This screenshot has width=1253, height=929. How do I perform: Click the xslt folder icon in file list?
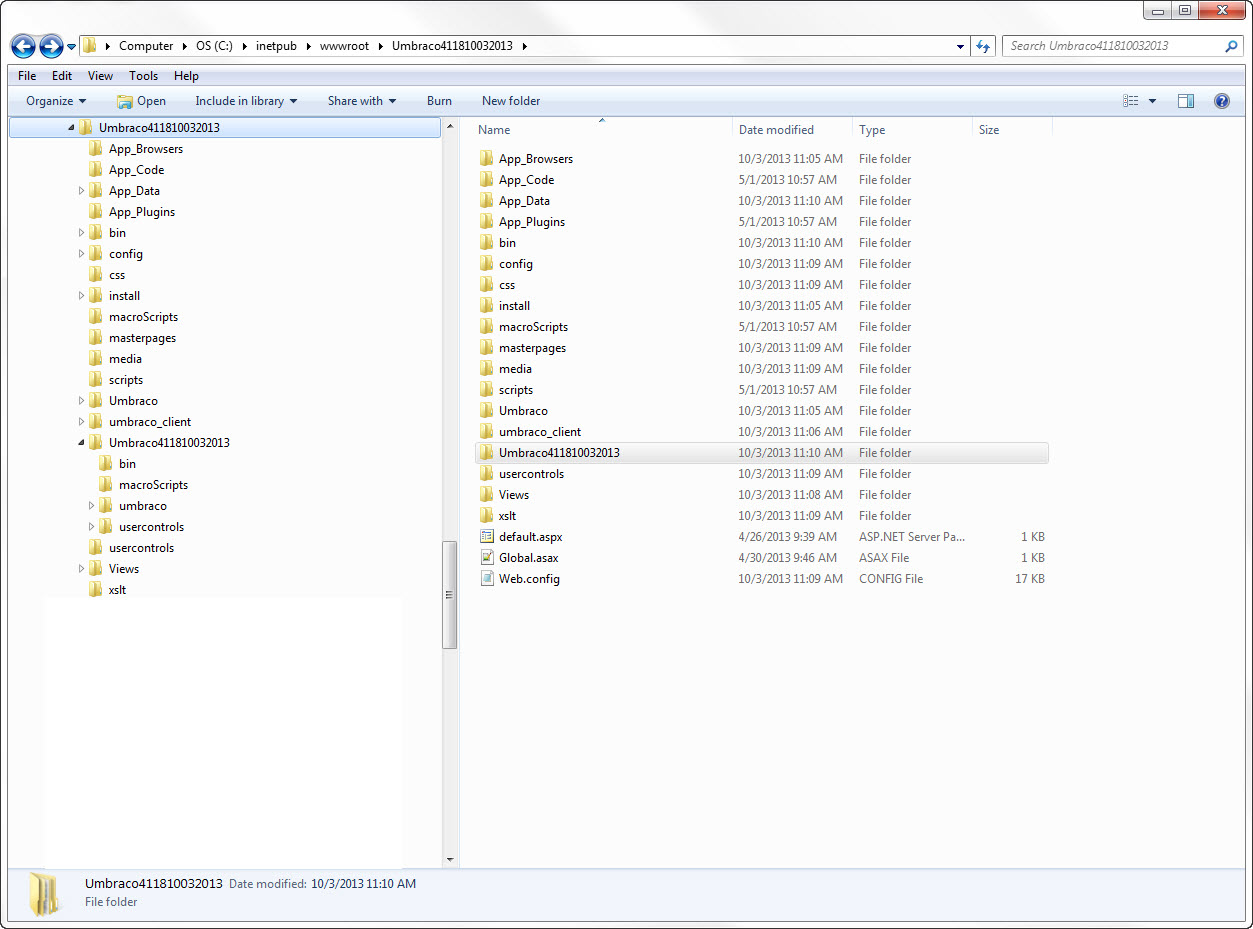(487, 516)
